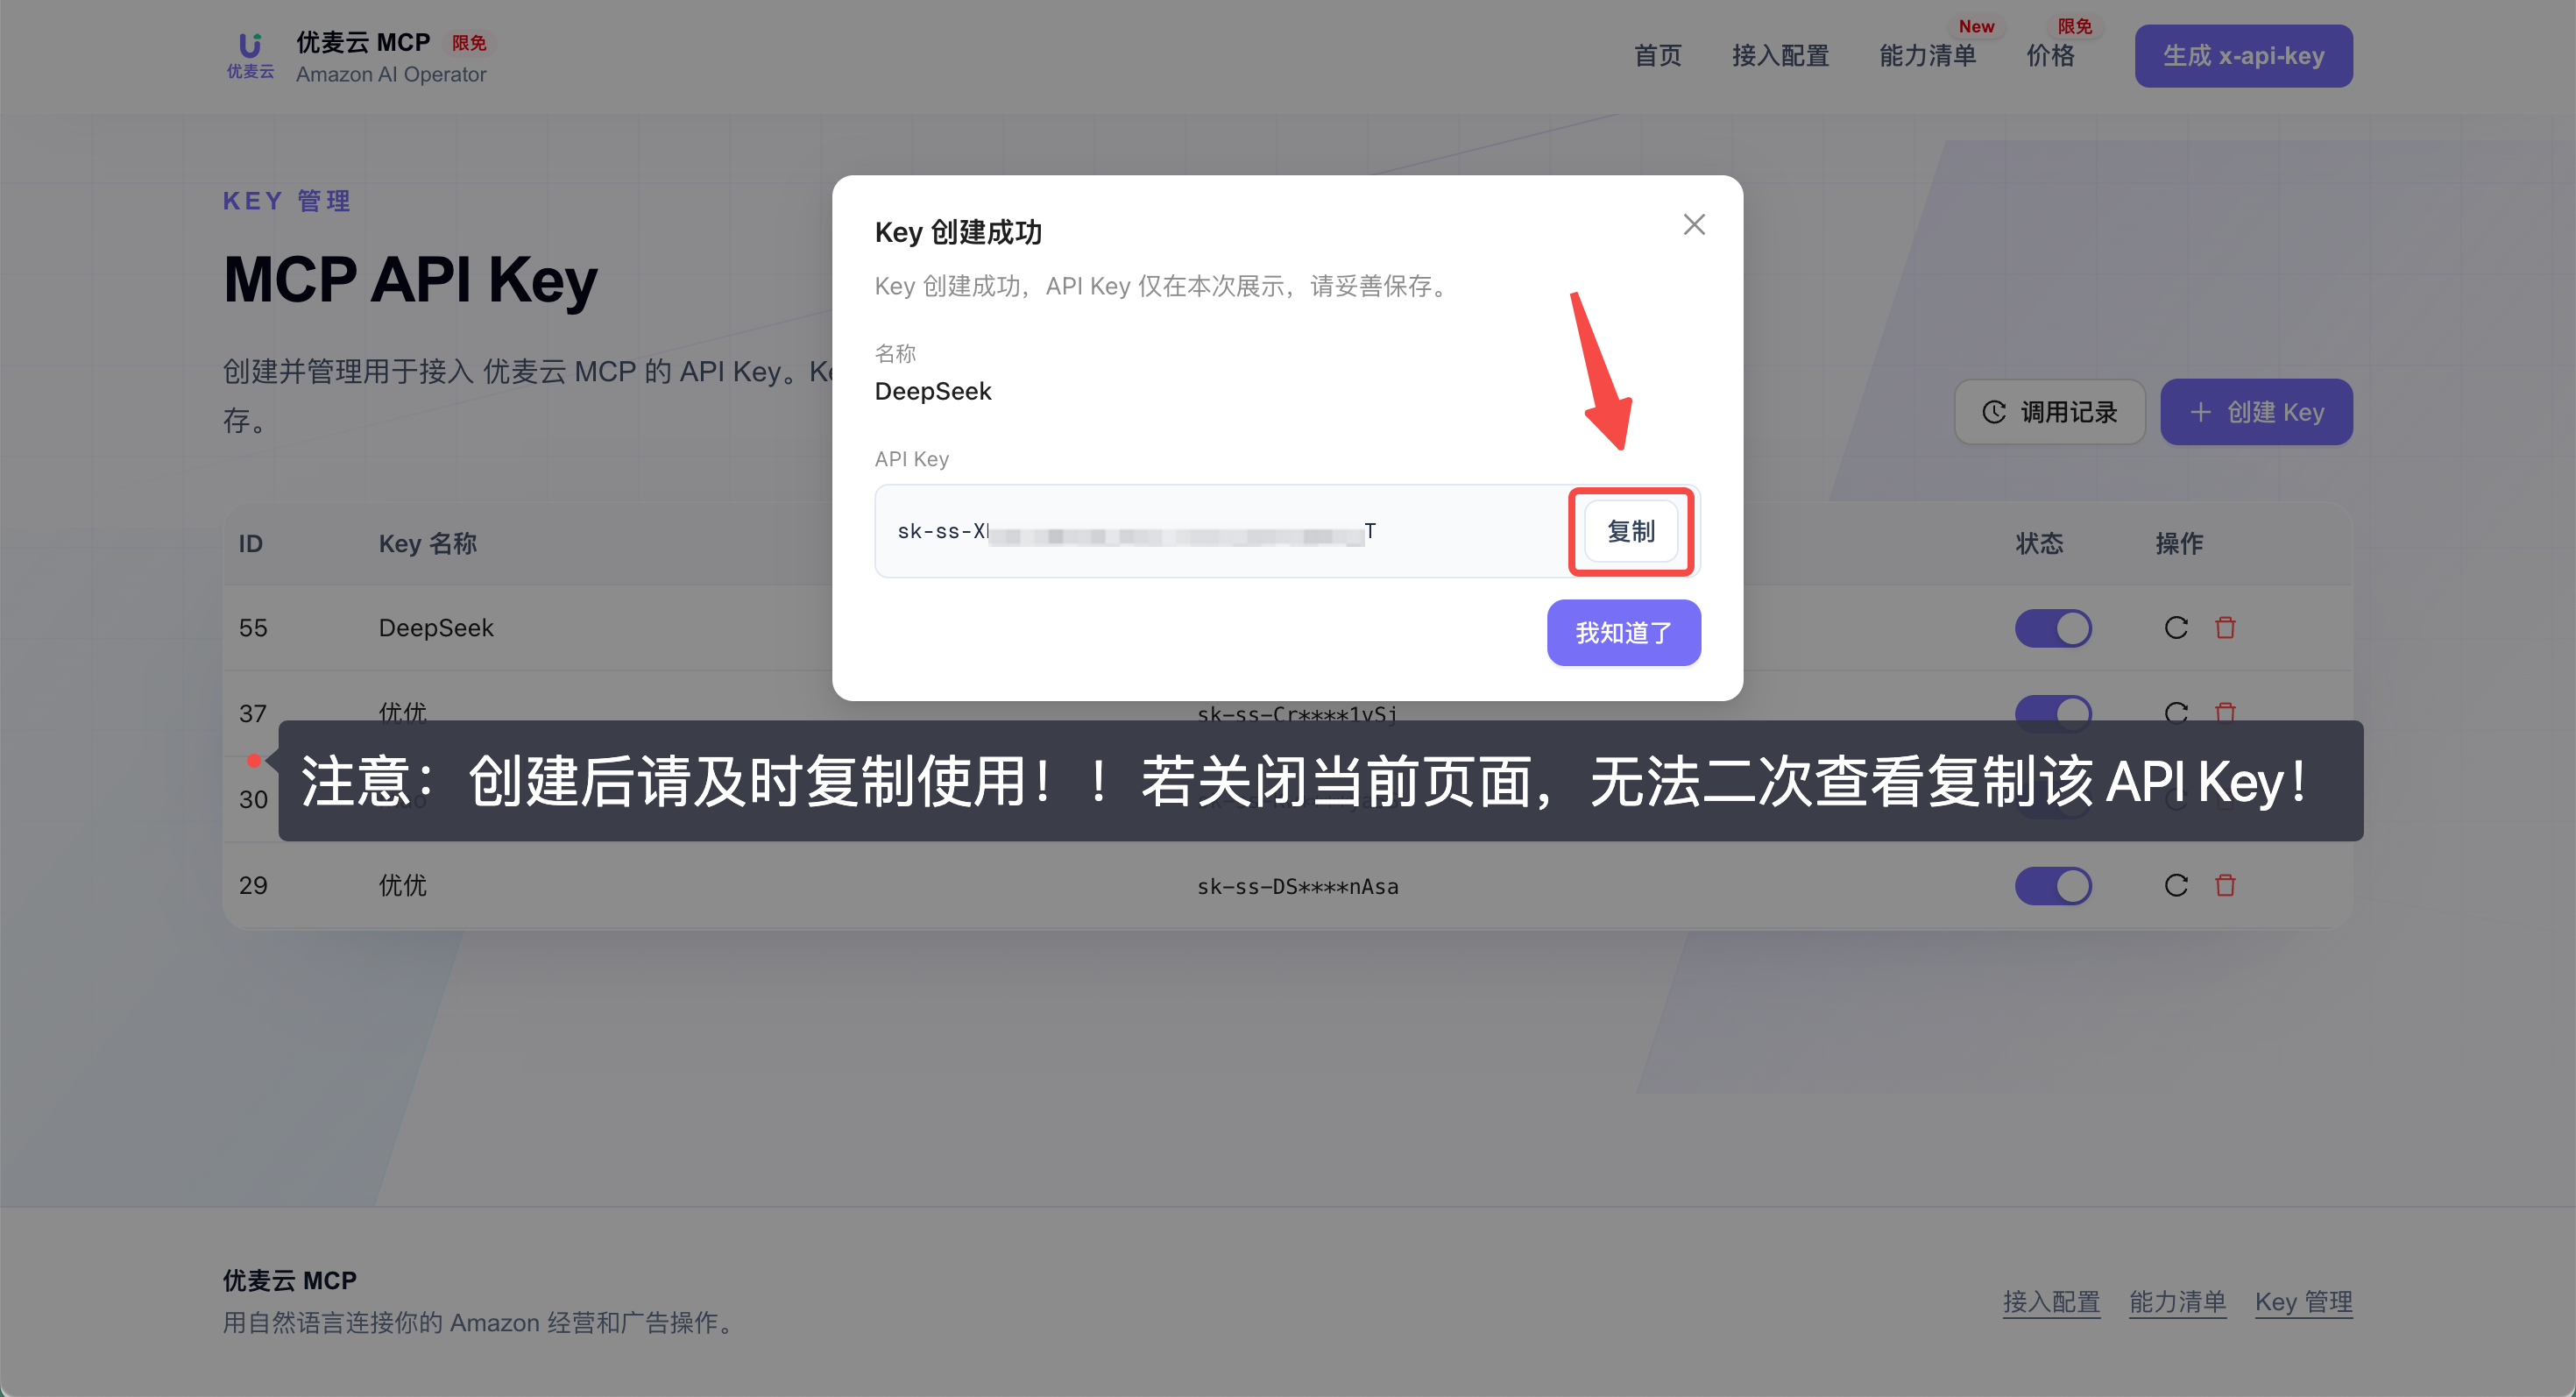Click the 状态 column header

point(2038,543)
